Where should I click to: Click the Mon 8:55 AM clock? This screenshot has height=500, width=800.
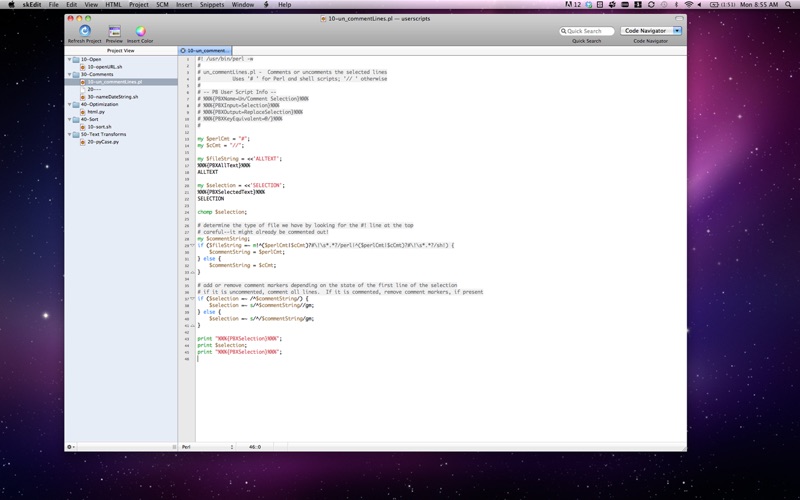pos(759,5)
